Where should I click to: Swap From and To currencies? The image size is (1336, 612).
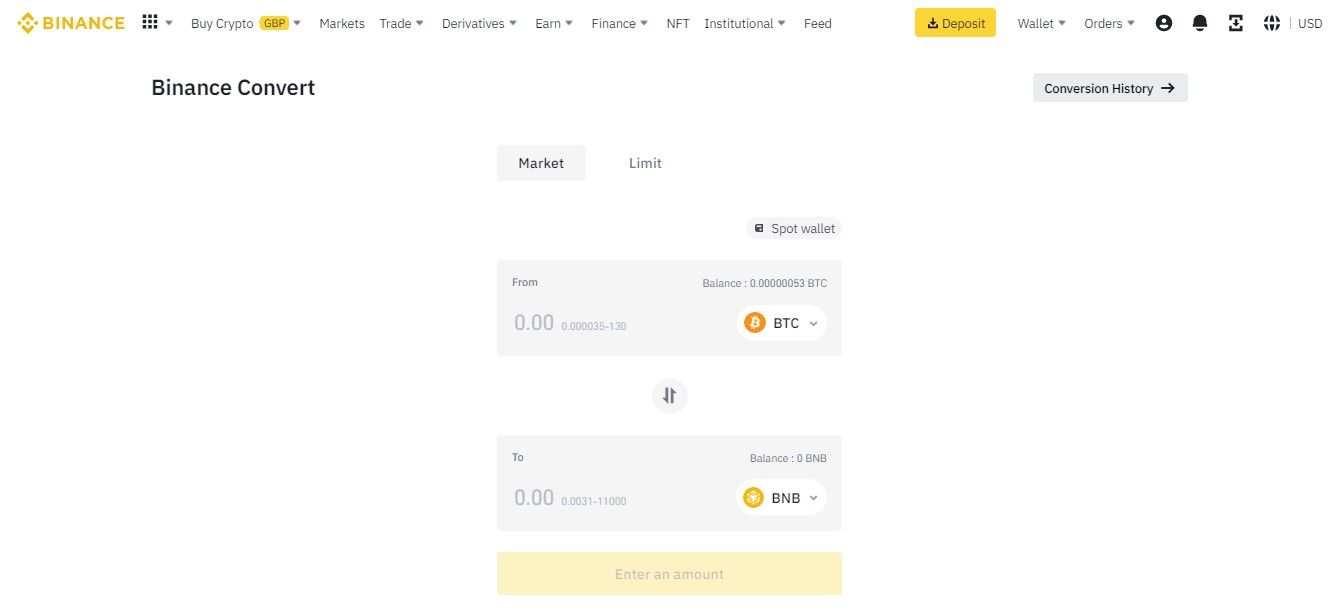[x=670, y=395]
